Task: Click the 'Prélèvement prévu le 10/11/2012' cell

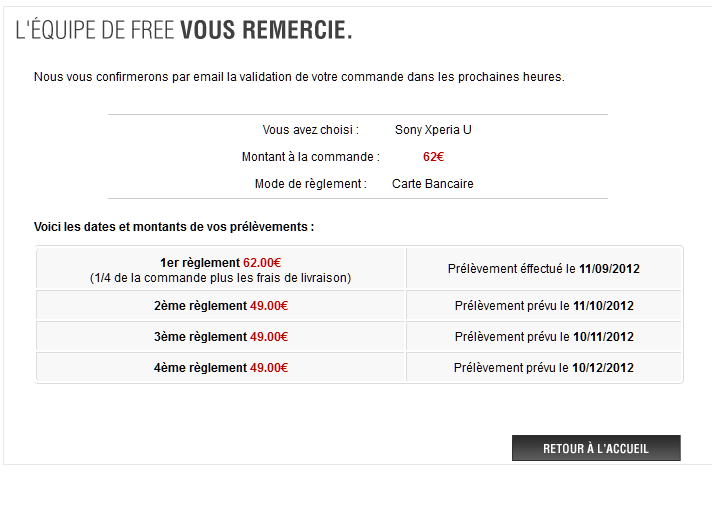Action: click(x=544, y=337)
